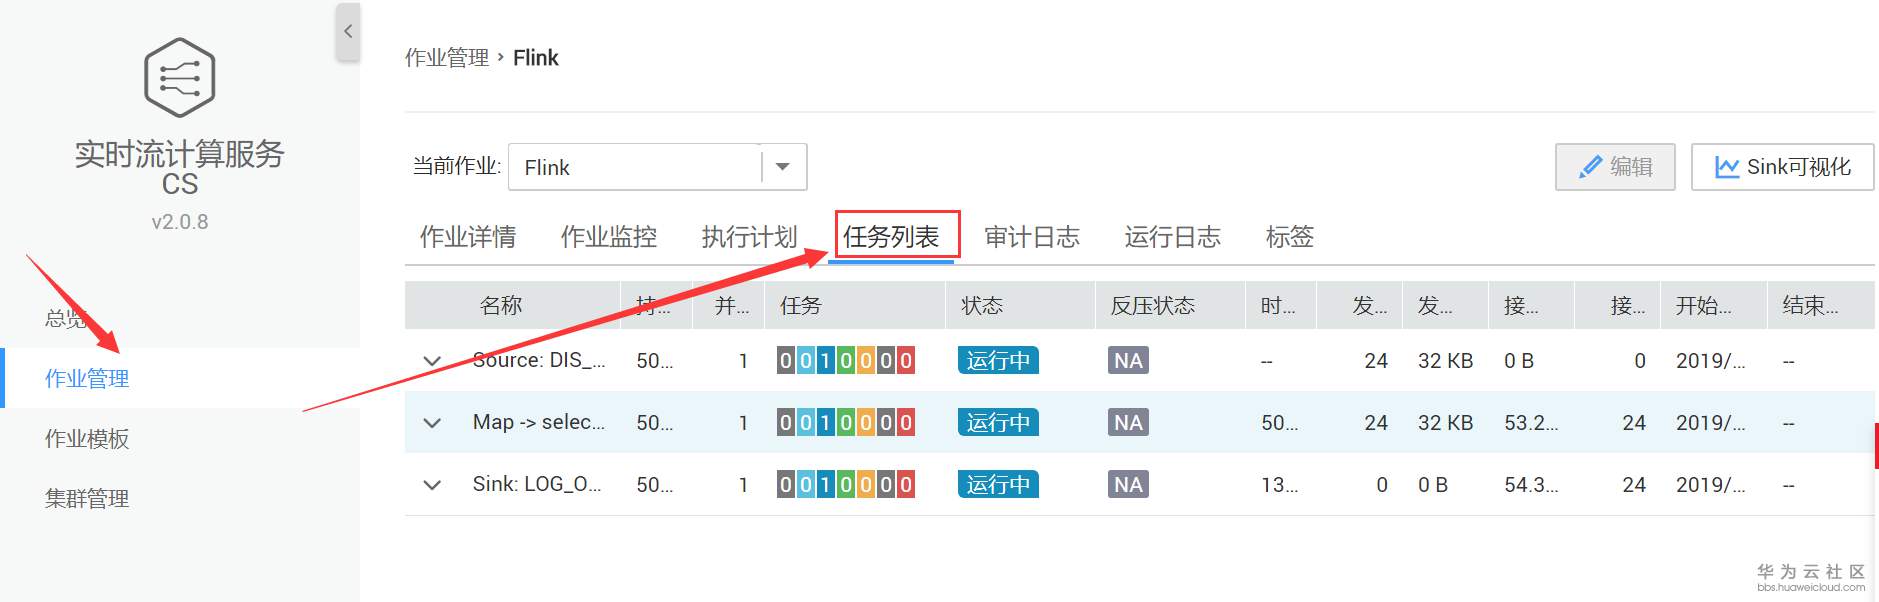The width and height of the screenshot is (1879, 602).
Task: Open the 当前作业 Flink dropdown arrow
Action: (783, 167)
